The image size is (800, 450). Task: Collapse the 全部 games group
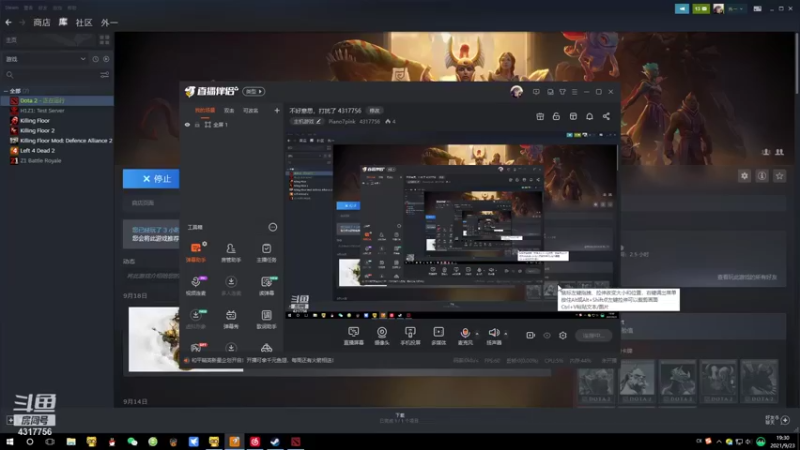[x=6, y=91]
